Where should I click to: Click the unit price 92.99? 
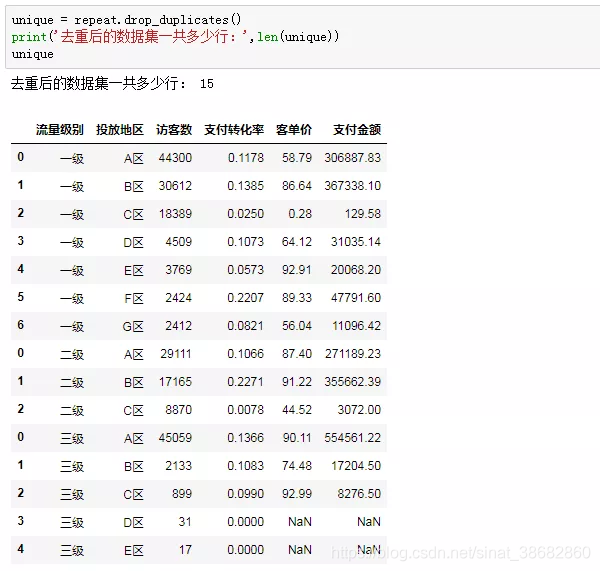tap(297, 494)
